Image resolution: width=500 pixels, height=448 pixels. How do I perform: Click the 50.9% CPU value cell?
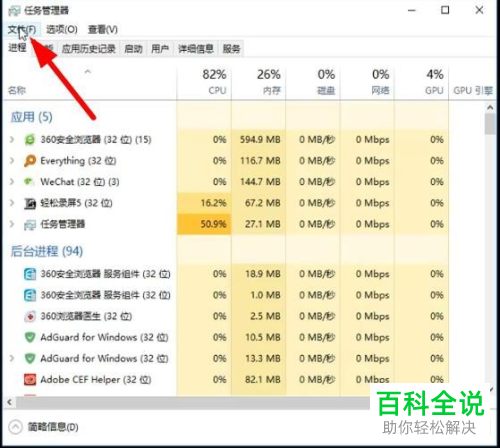coord(204,224)
